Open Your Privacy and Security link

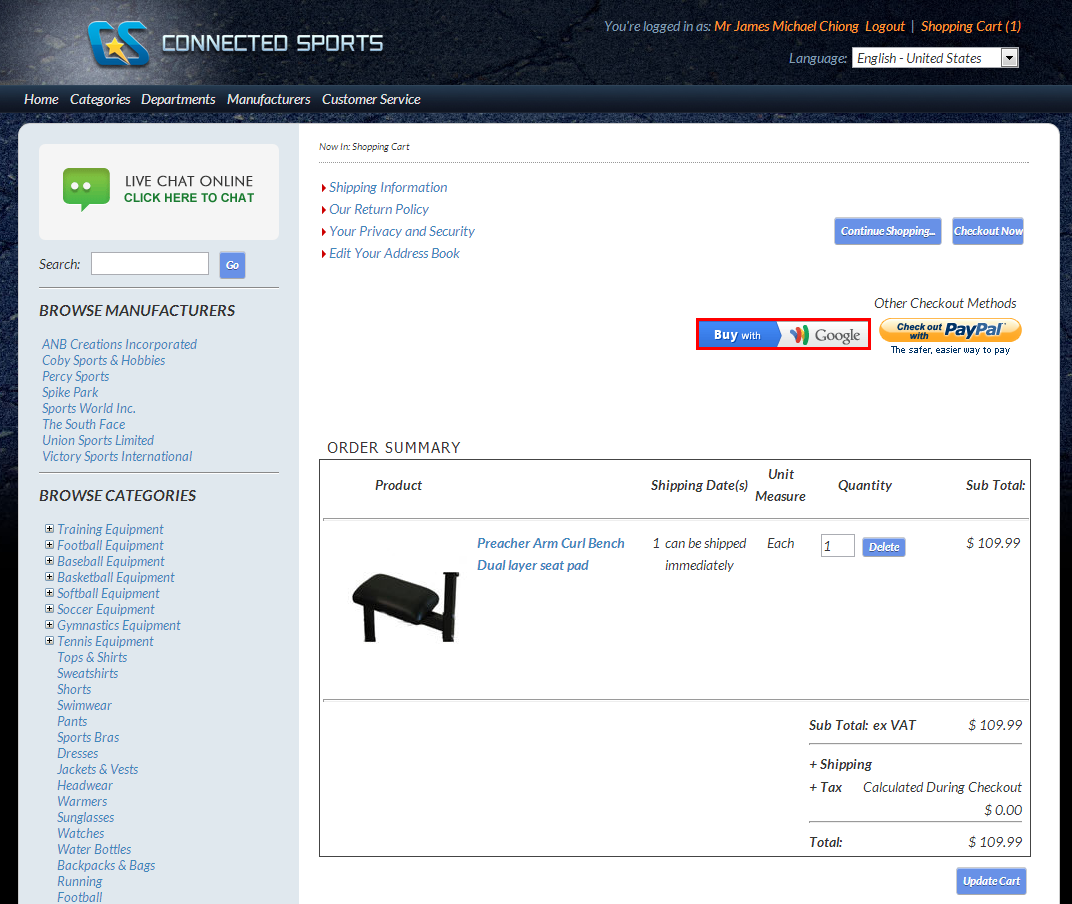(401, 231)
